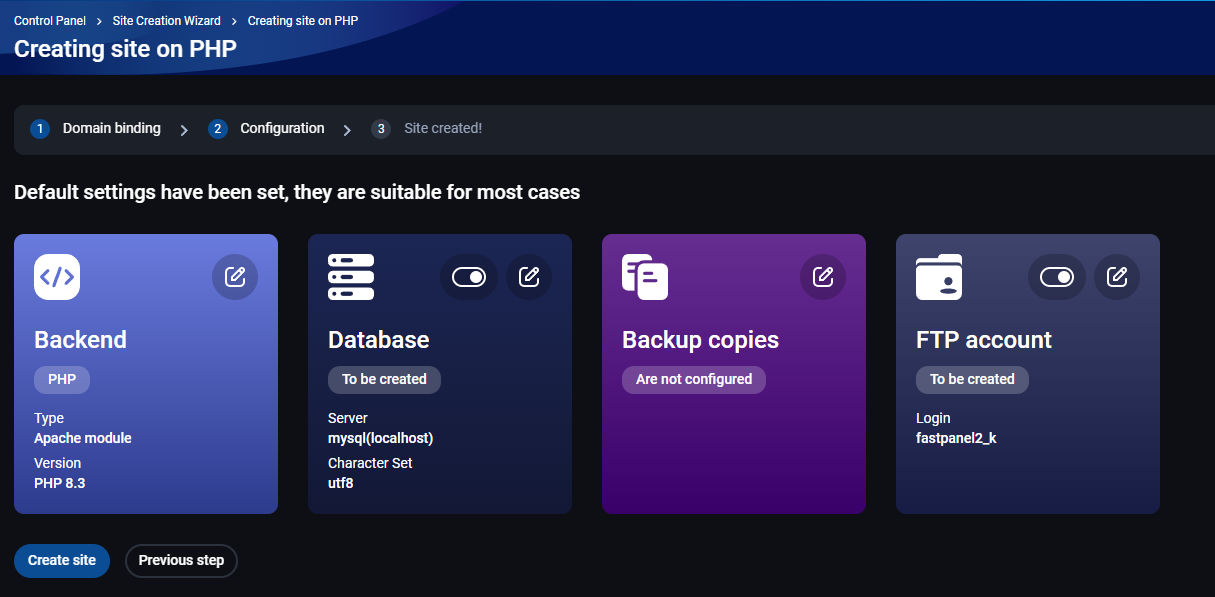
Task: Click the Database server stack icon
Action: click(351, 277)
